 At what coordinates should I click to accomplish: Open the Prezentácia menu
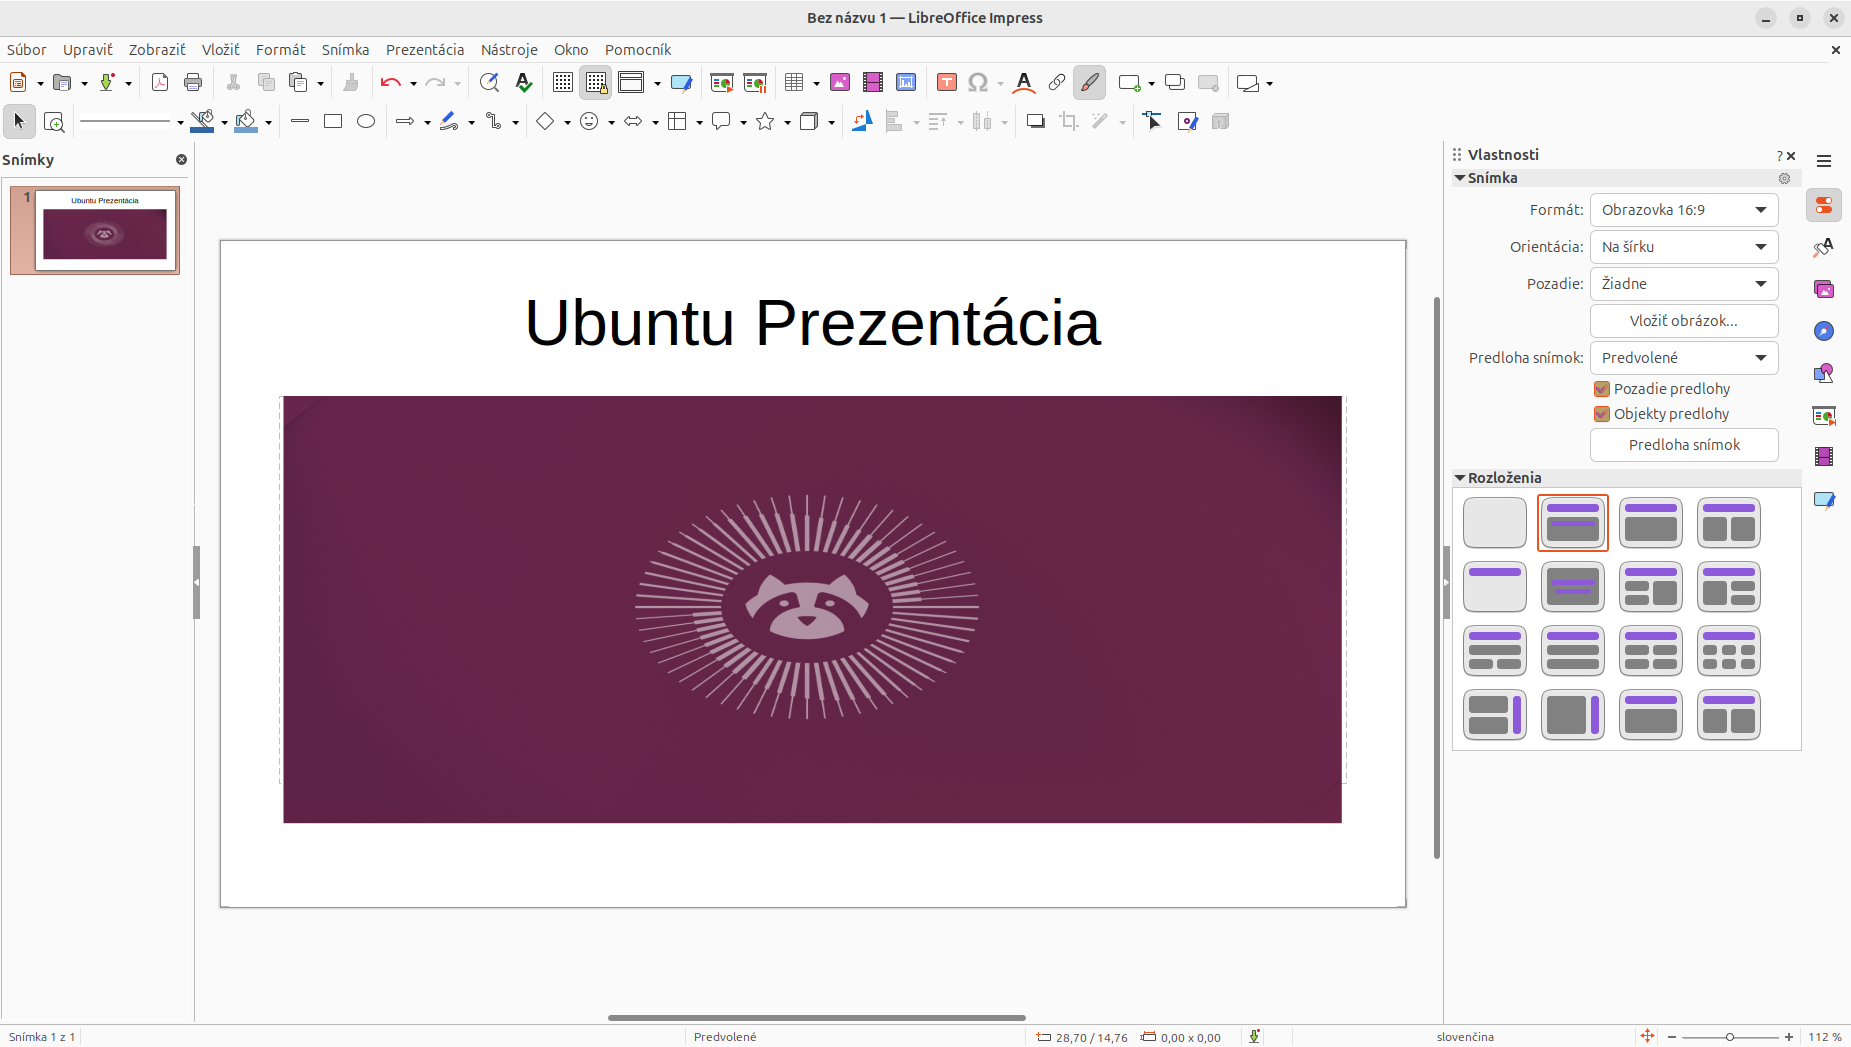click(425, 50)
